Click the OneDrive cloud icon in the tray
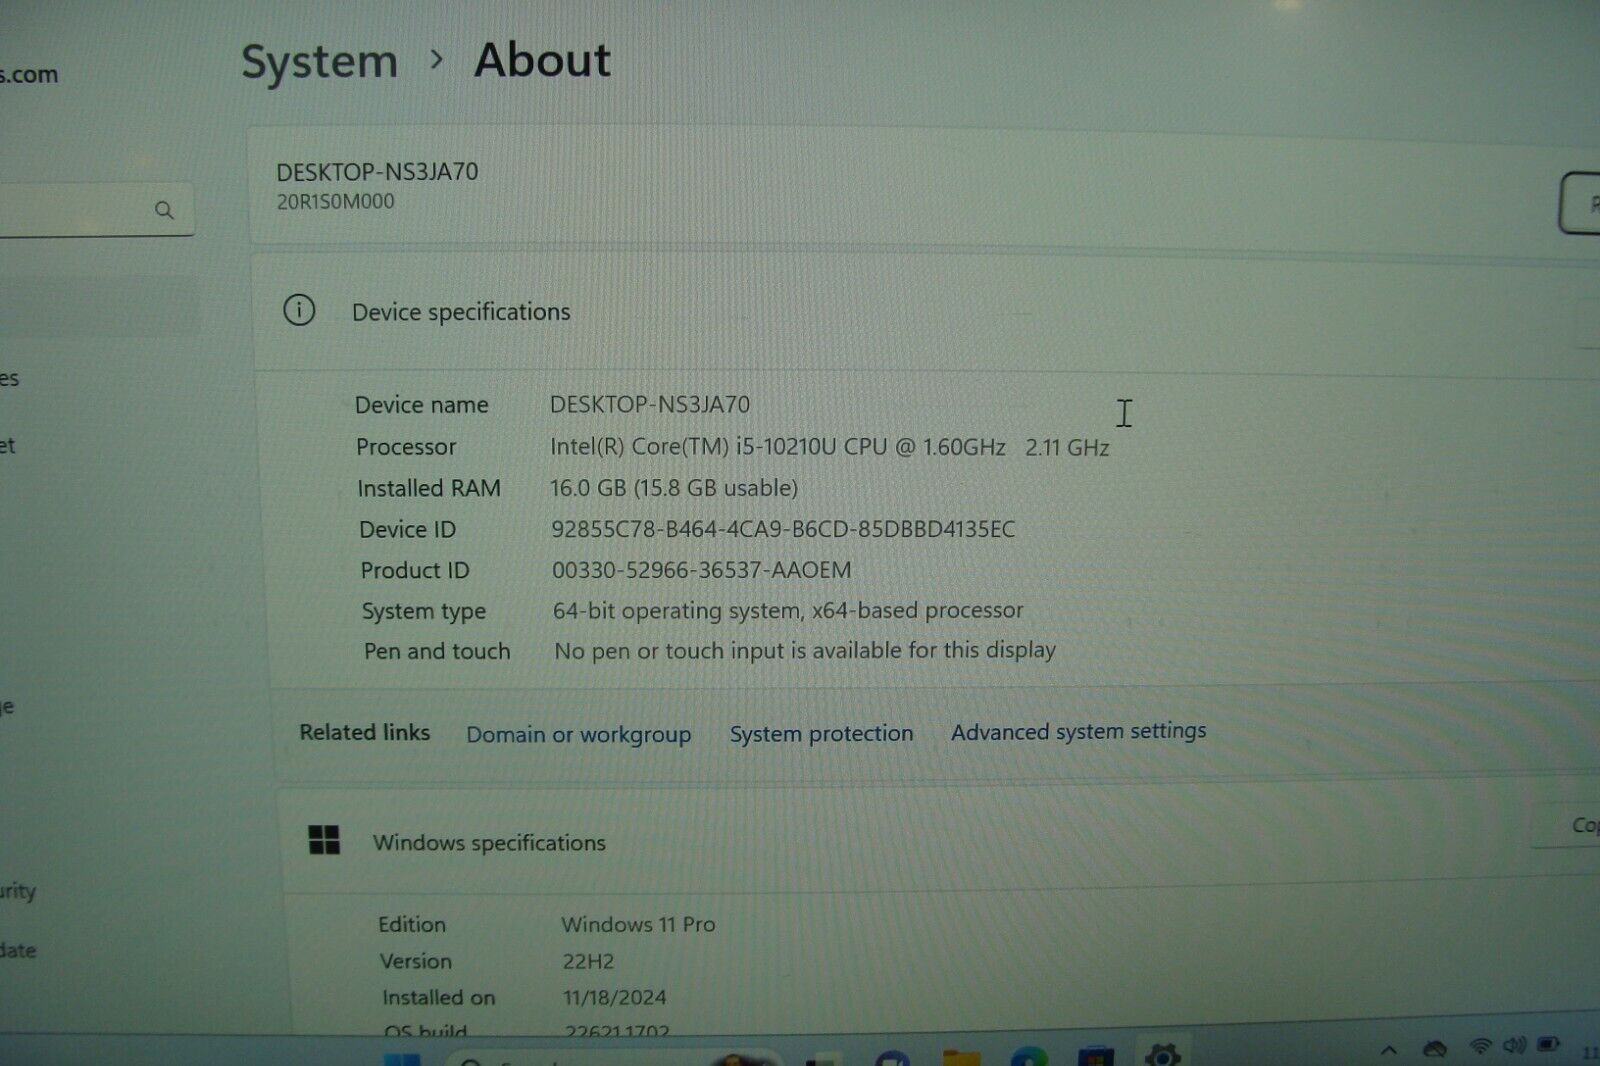Viewport: 1600px width, 1066px height. tap(1434, 1050)
